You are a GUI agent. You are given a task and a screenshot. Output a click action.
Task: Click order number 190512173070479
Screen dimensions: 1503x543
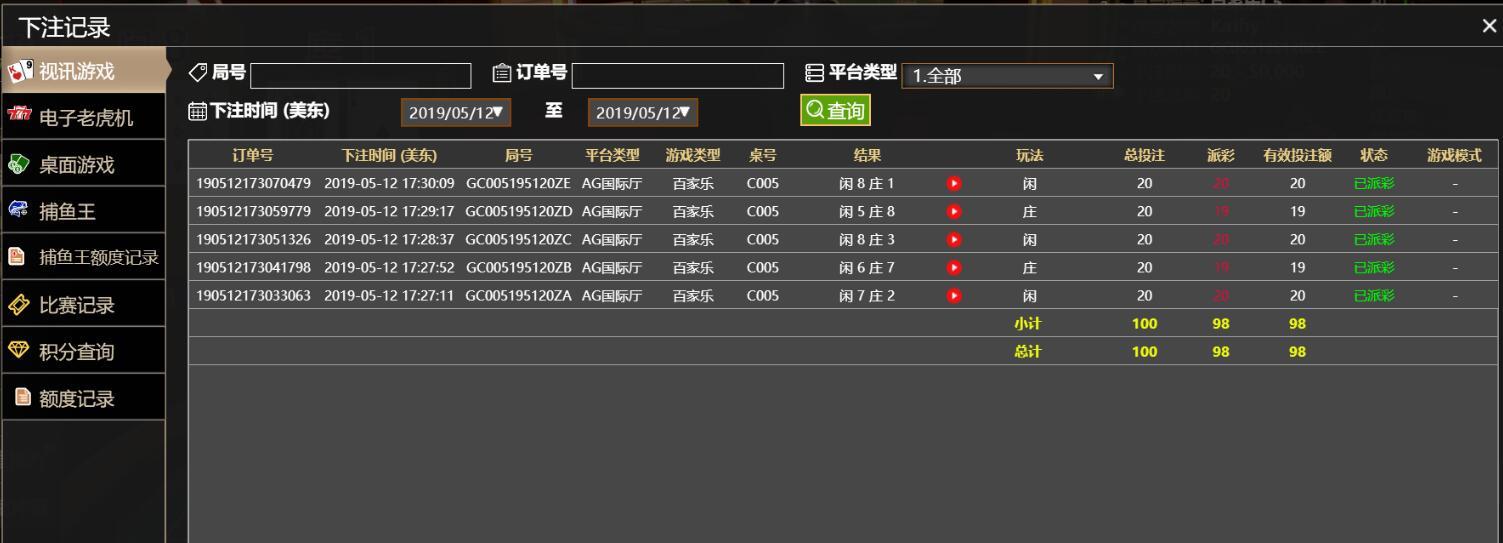pos(254,183)
